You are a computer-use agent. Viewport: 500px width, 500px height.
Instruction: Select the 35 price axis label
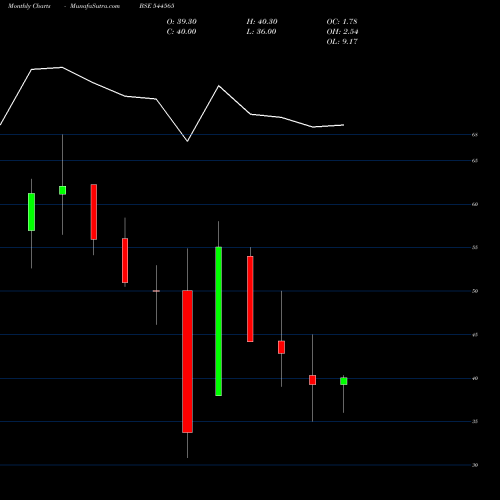(475, 422)
